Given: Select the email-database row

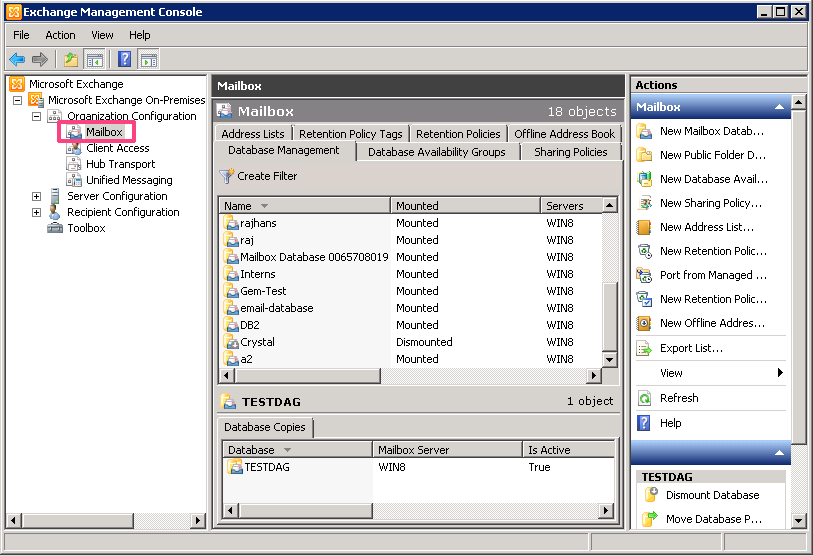Looking at the screenshot, I should [x=412, y=308].
